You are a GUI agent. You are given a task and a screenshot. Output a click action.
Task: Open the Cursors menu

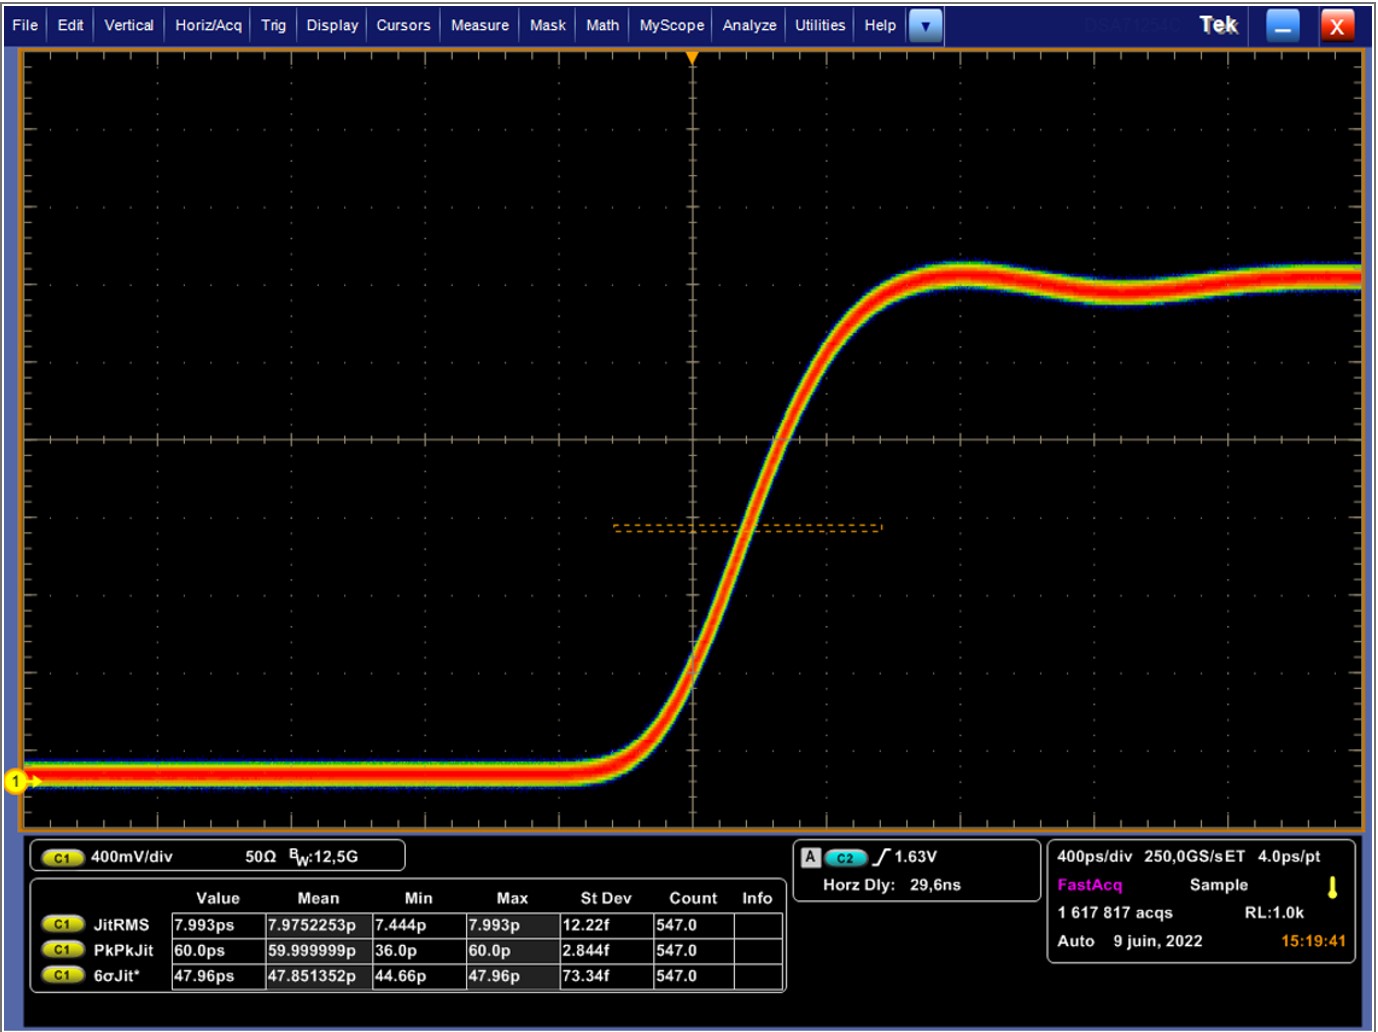coord(403,25)
